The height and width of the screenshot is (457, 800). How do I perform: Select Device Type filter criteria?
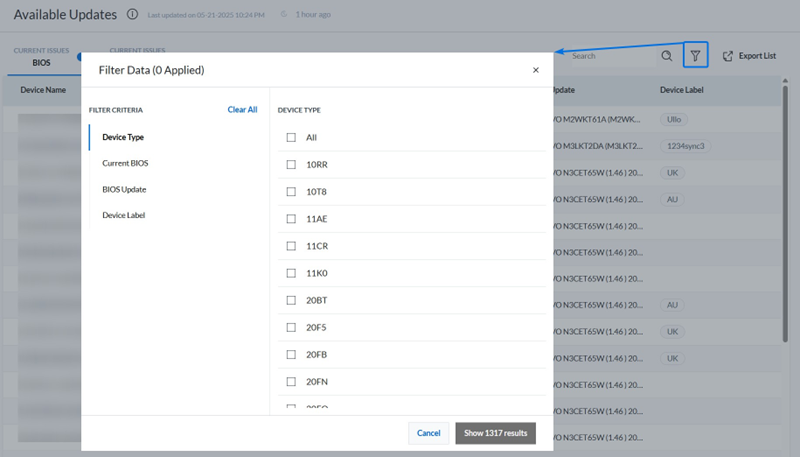pyautogui.click(x=122, y=136)
